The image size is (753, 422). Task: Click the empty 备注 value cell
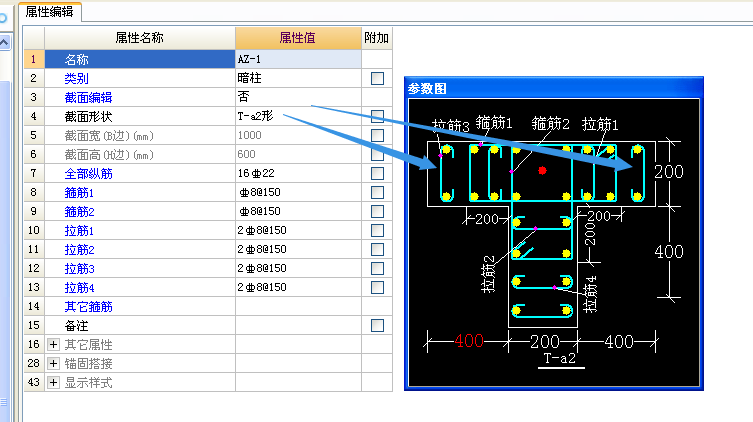pos(298,325)
